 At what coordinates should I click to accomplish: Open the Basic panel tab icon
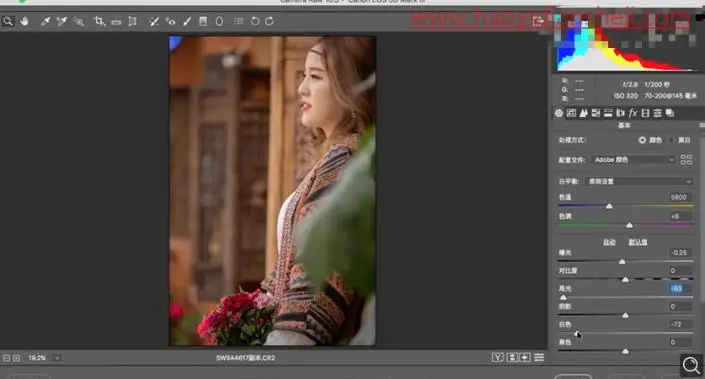tap(559, 113)
